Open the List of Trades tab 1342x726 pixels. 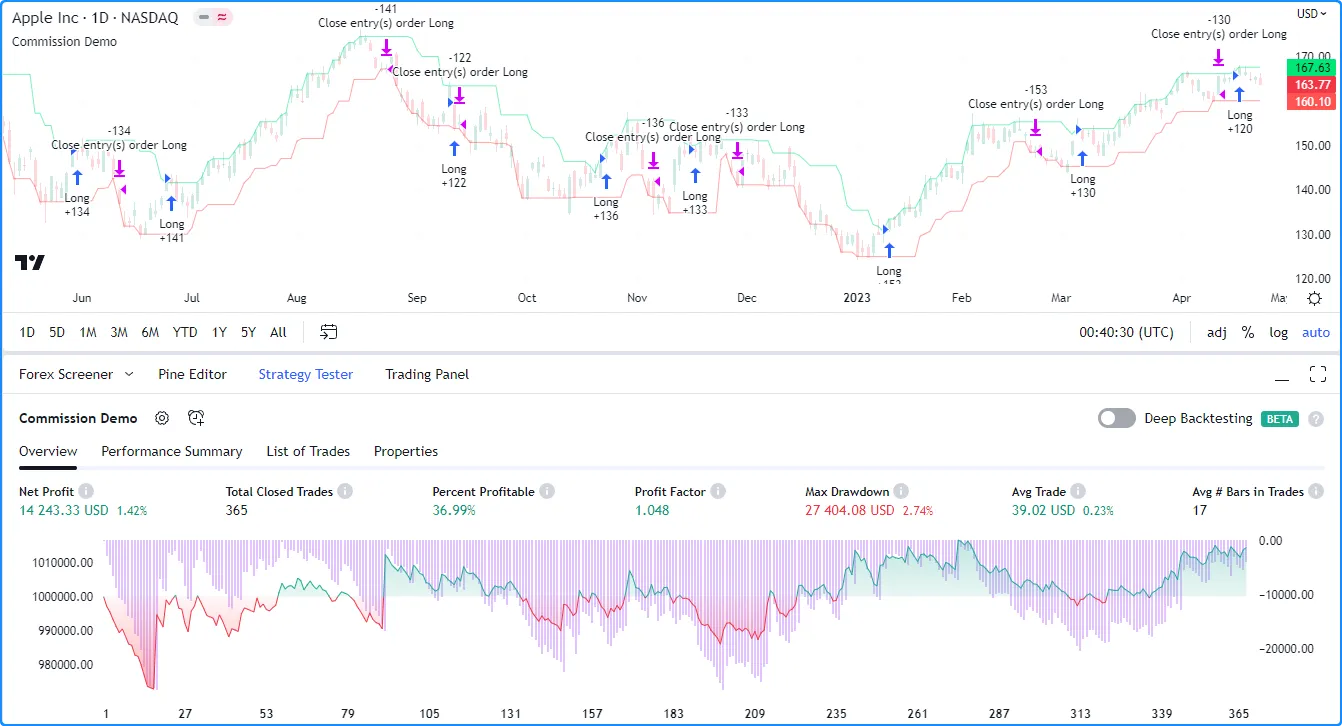308,451
